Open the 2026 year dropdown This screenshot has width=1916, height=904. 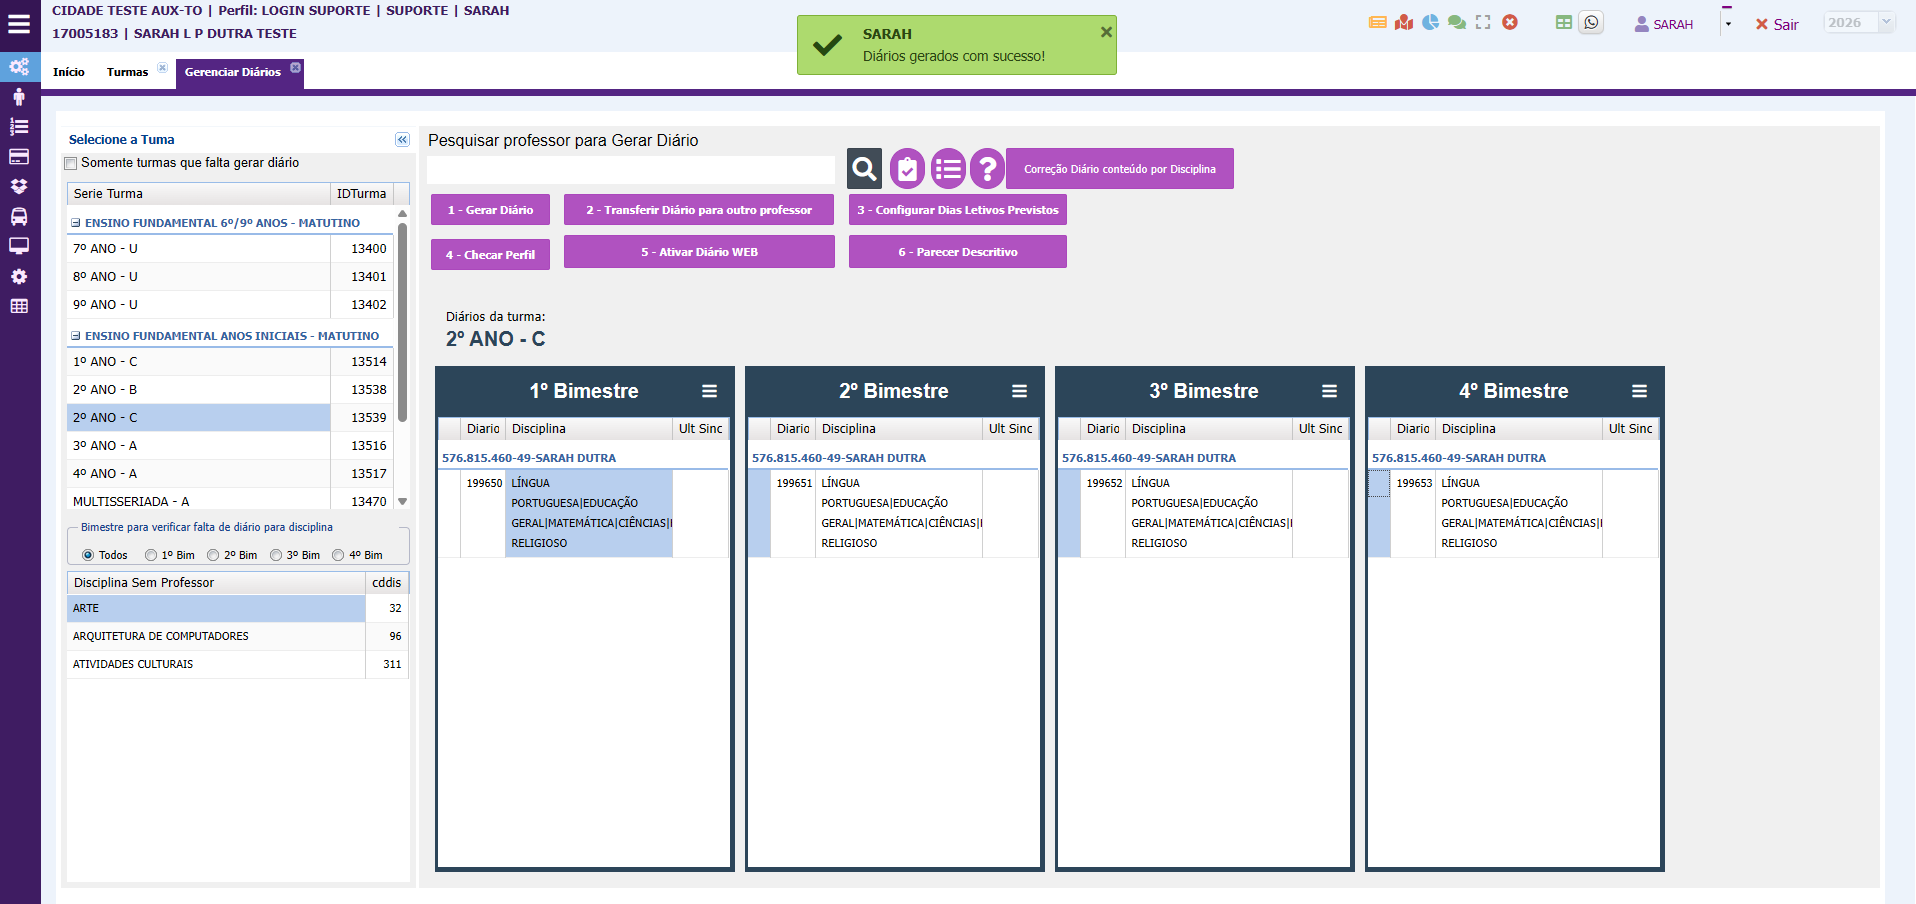1885,22
